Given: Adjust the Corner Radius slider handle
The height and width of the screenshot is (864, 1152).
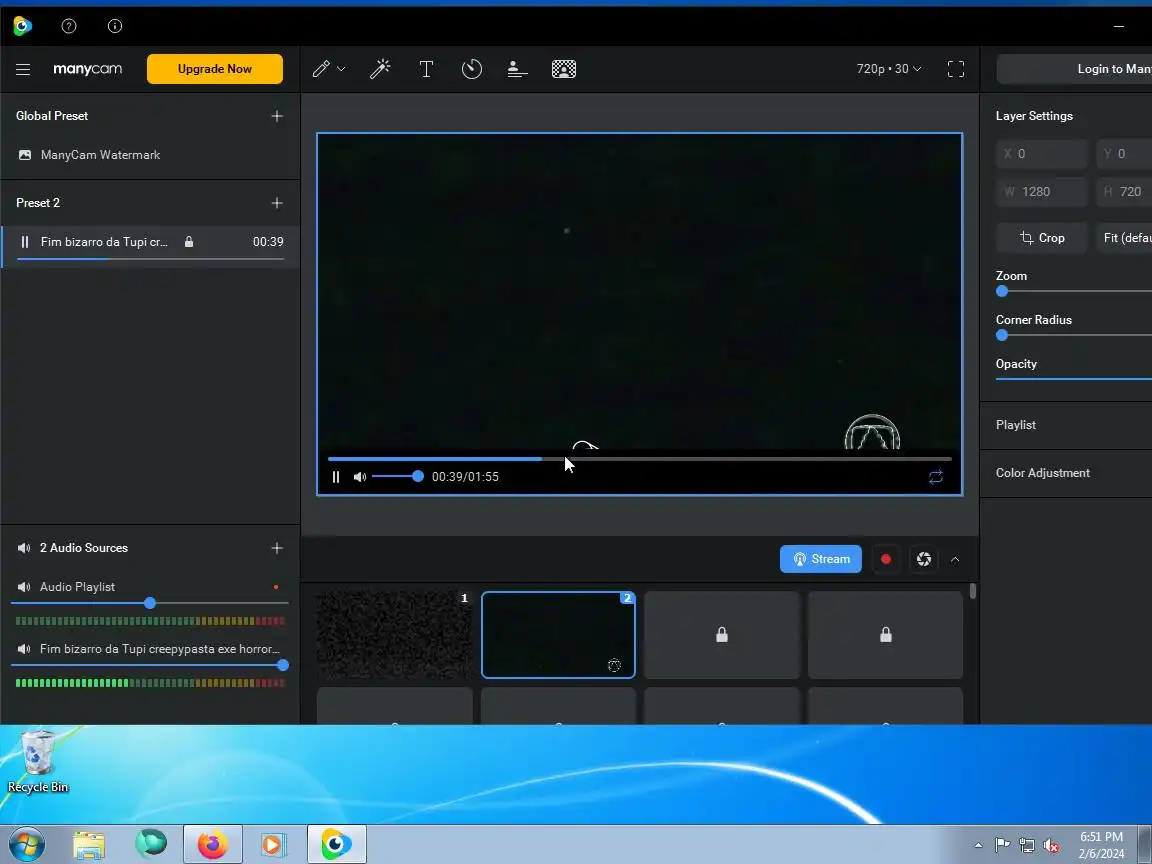Looking at the screenshot, I should [x=1001, y=335].
